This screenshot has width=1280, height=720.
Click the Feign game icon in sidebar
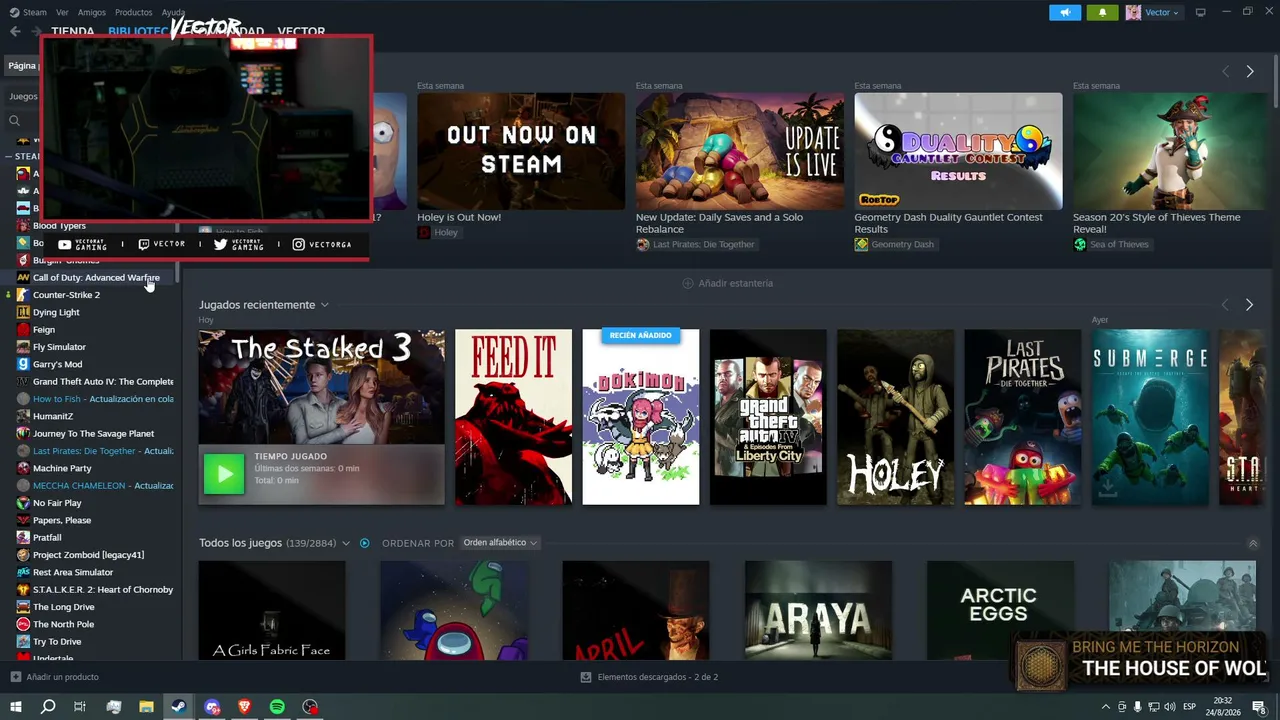pos(23,329)
